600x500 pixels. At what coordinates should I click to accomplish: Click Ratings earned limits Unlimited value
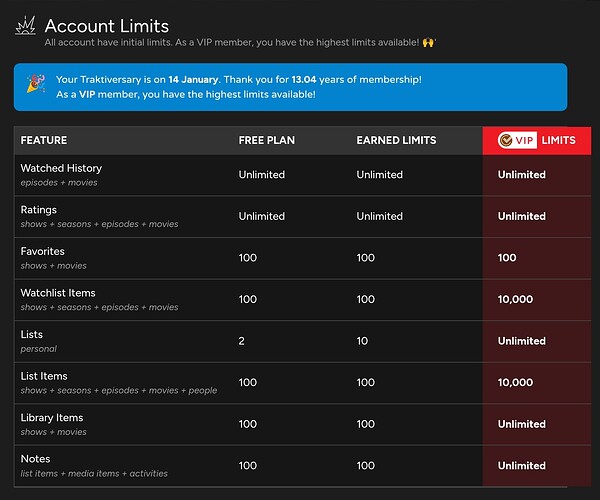(x=380, y=217)
